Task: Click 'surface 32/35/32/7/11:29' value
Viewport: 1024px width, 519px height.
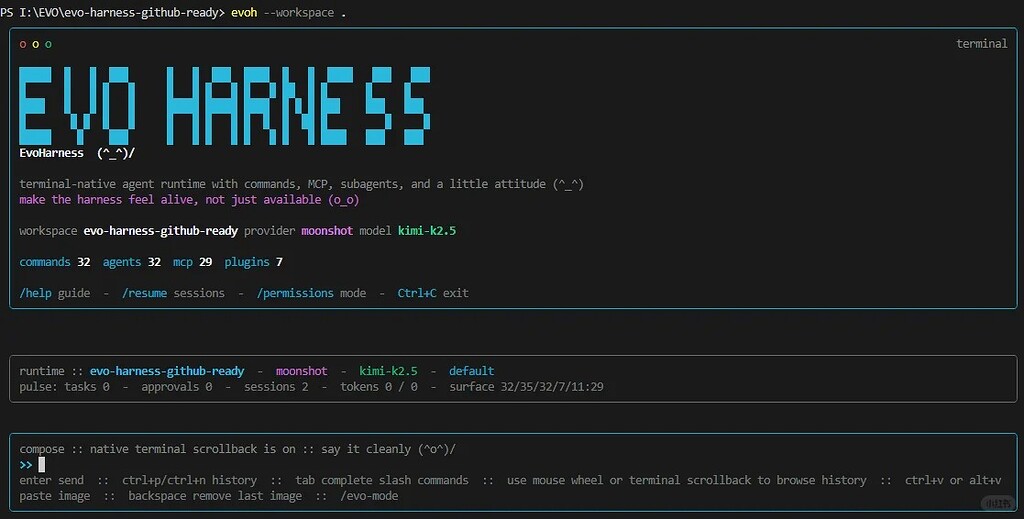Action: click(526, 386)
